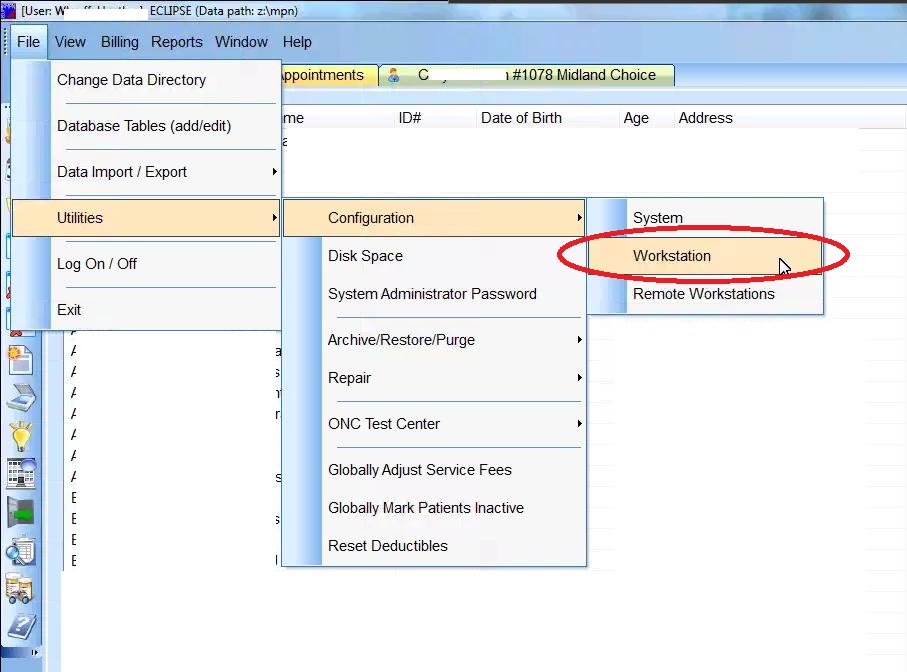Click the clipboard with magnifier icon
Viewport: 907px width, 672px height.
[21, 550]
